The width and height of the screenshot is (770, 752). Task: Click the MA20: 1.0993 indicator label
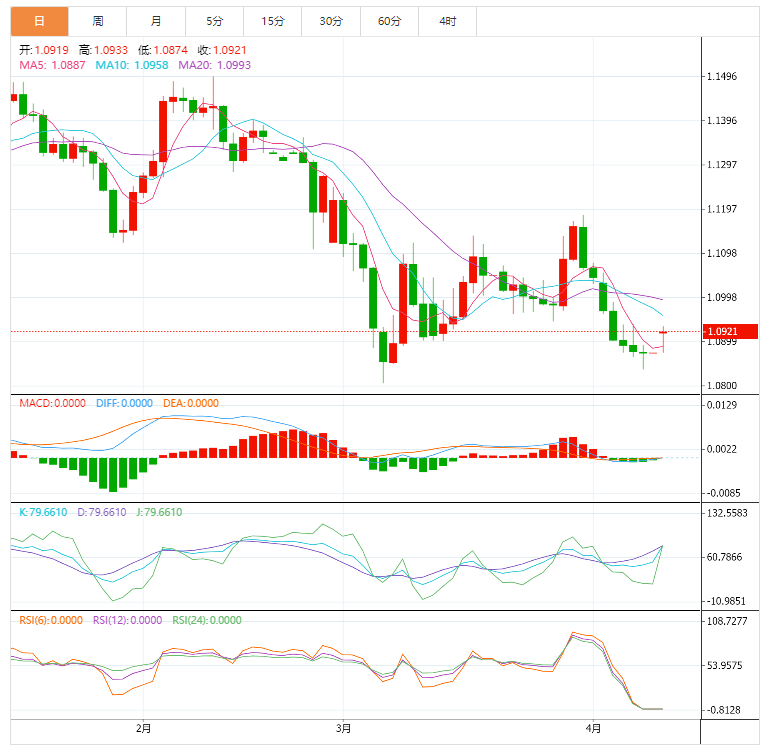(215, 65)
